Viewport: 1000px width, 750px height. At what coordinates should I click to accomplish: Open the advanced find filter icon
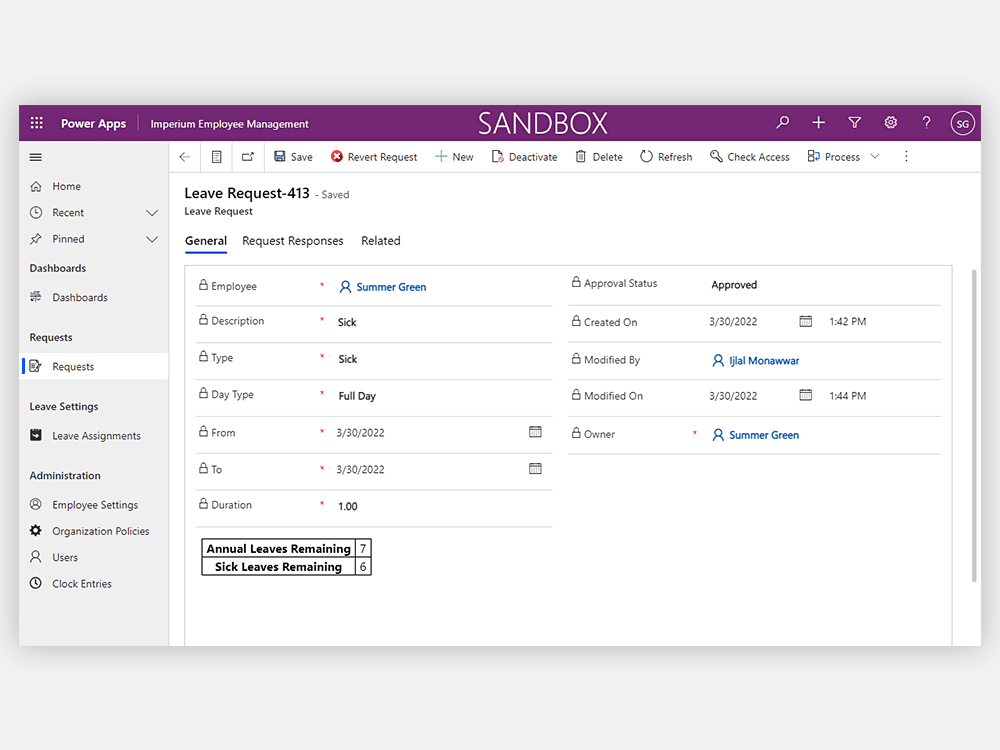(x=855, y=122)
